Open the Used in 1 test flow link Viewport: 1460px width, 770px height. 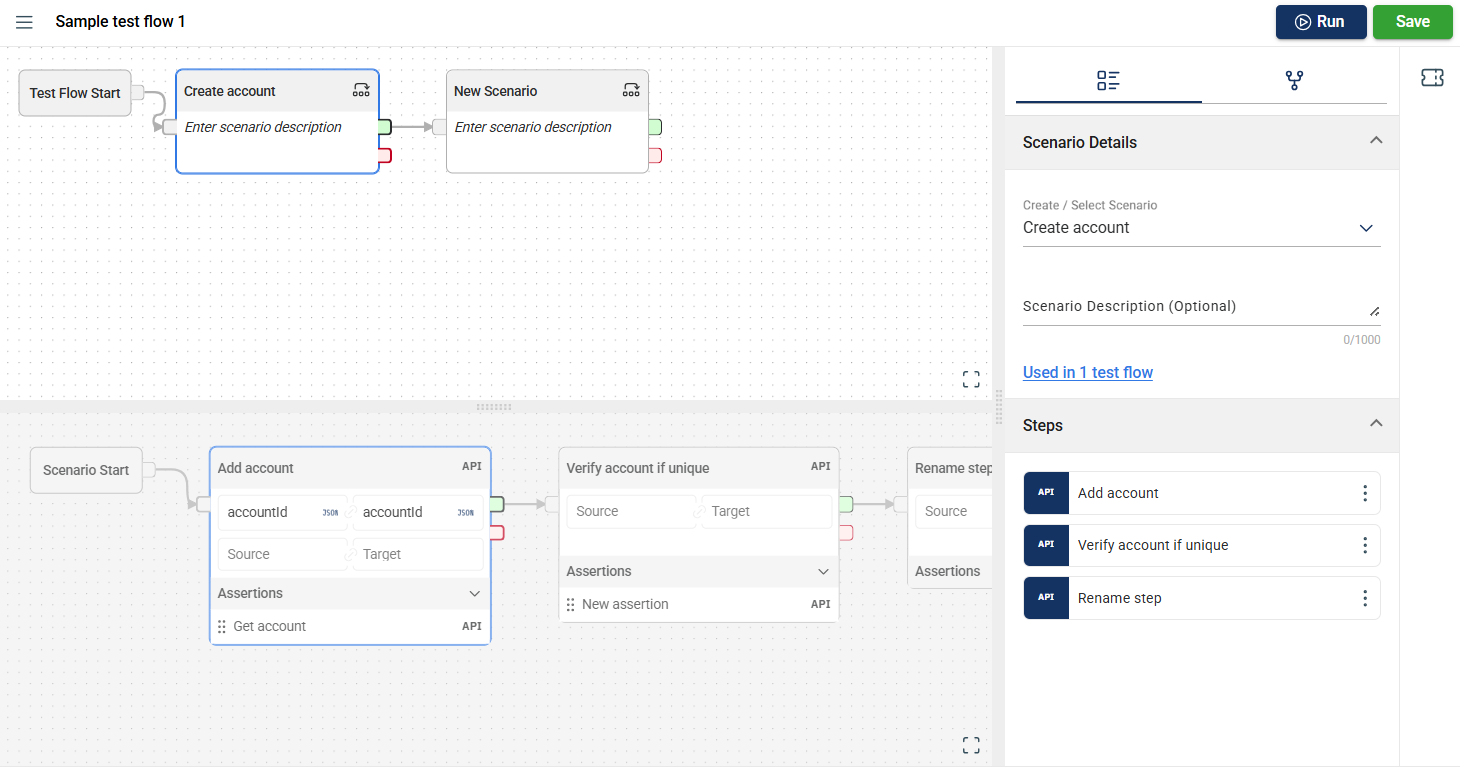1087,372
